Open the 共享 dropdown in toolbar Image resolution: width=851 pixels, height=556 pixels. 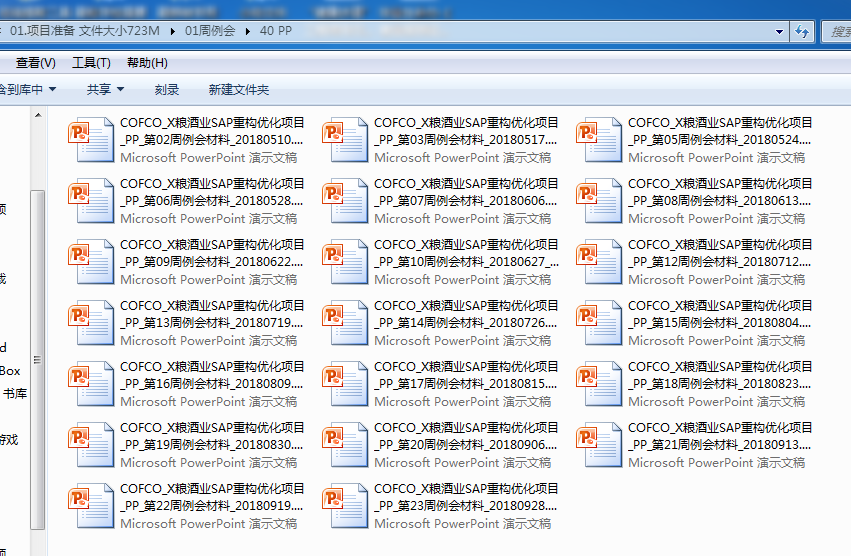[106, 89]
